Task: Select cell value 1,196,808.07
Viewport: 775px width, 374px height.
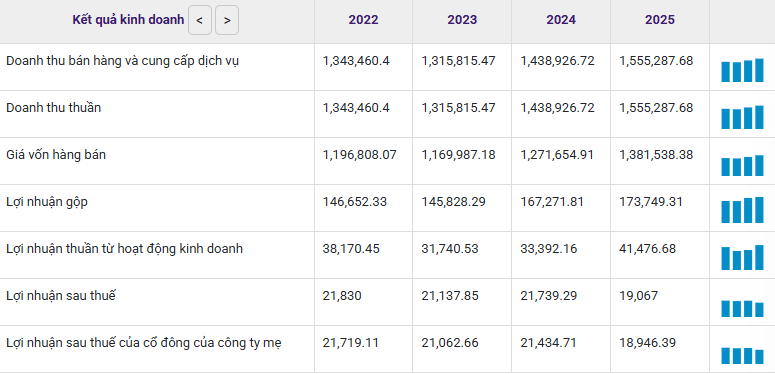Action: coord(359,155)
